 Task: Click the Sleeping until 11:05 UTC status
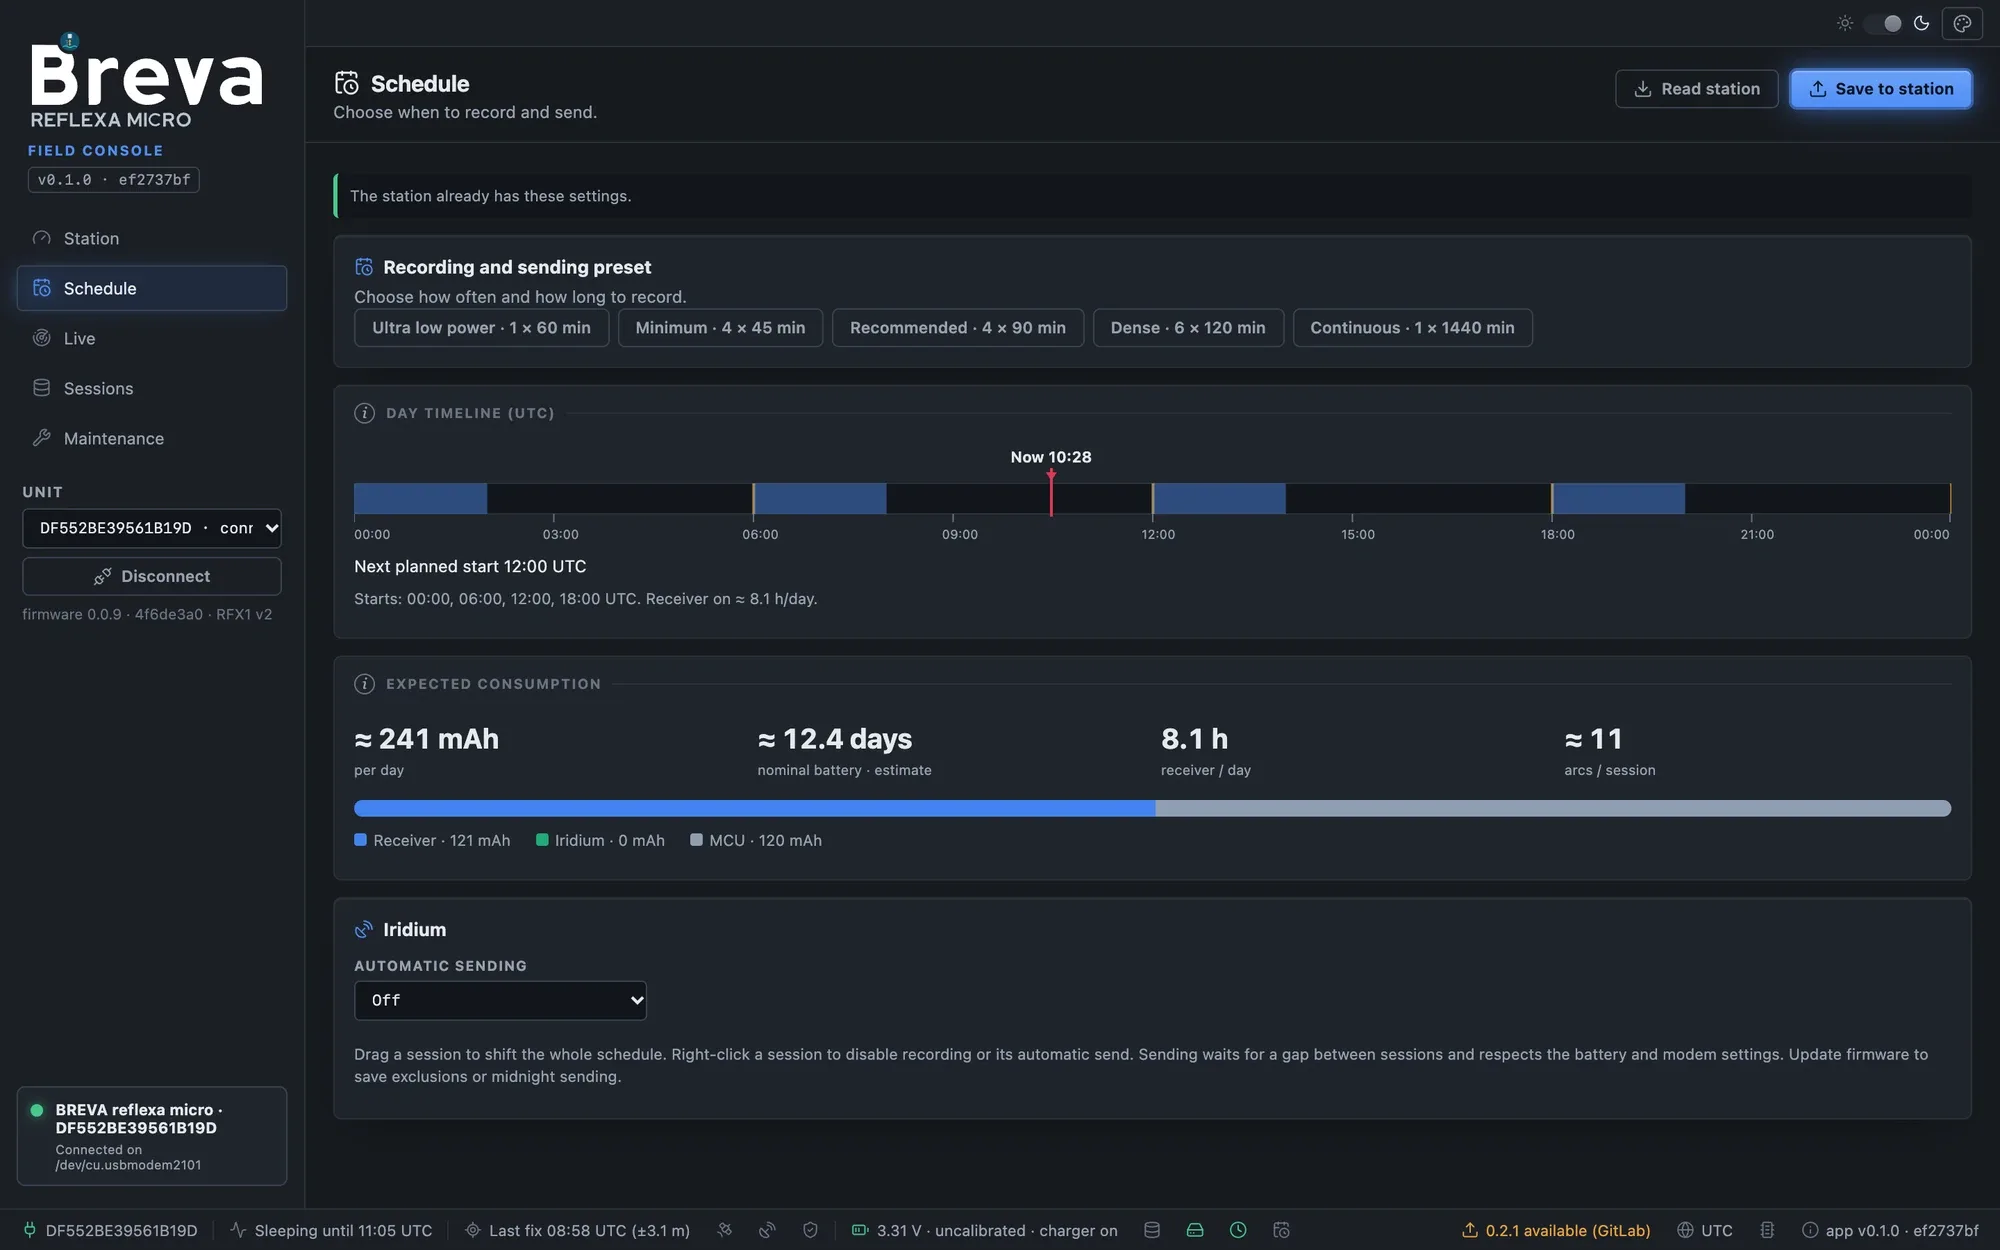point(332,1230)
